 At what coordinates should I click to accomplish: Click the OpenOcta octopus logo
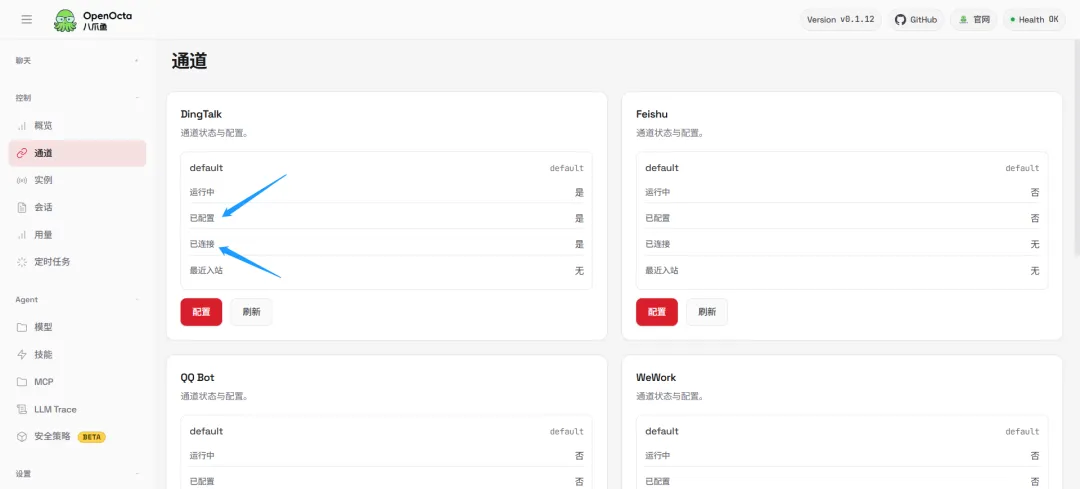pyautogui.click(x=66, y=20)
